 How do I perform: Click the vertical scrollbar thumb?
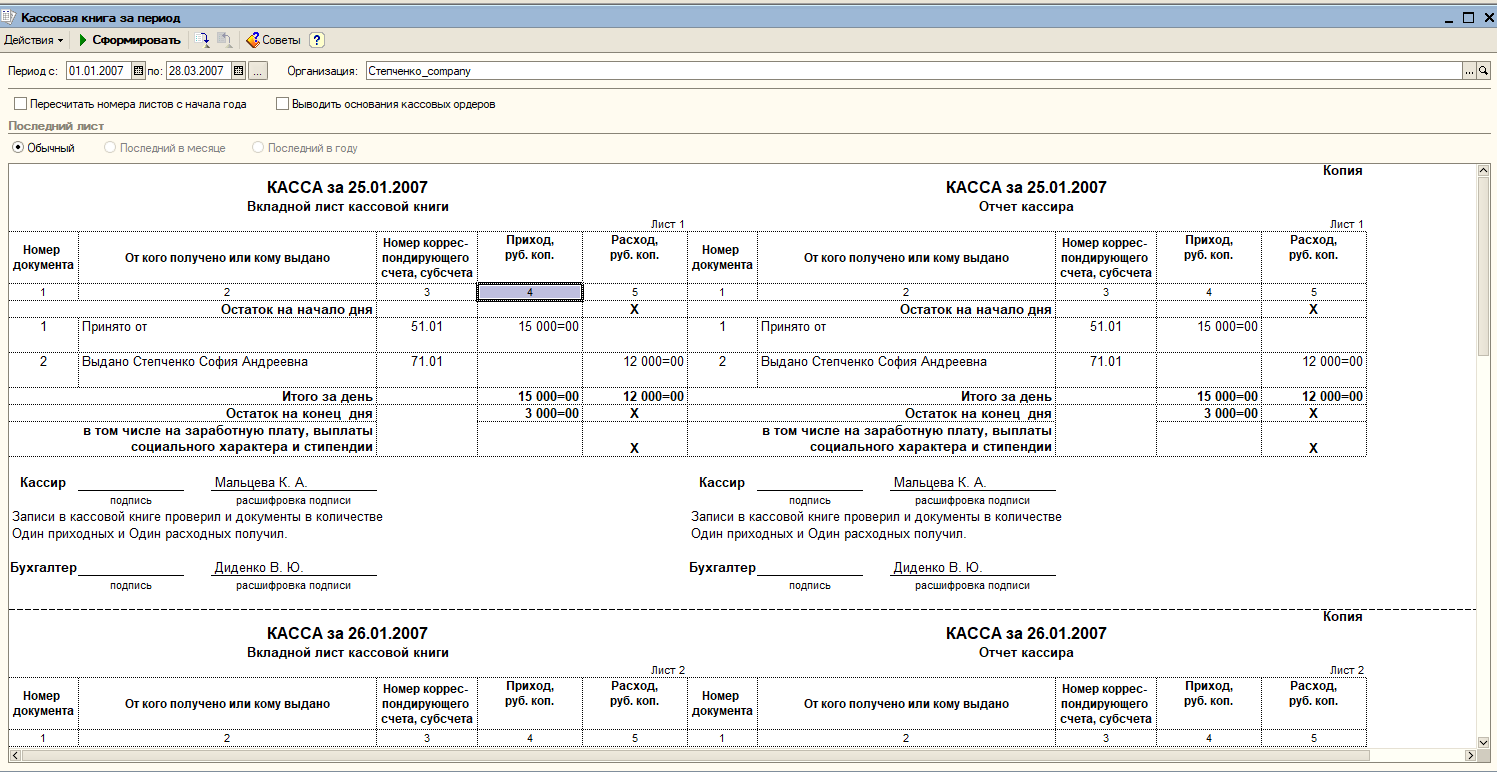[1484, 267]
